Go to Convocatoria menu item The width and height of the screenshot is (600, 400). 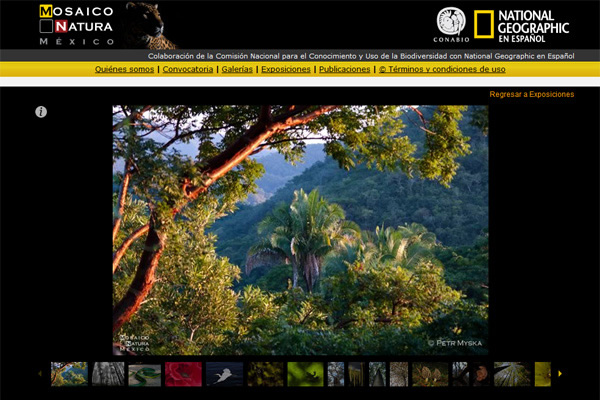pyautogui.click(x=187, y=69)
